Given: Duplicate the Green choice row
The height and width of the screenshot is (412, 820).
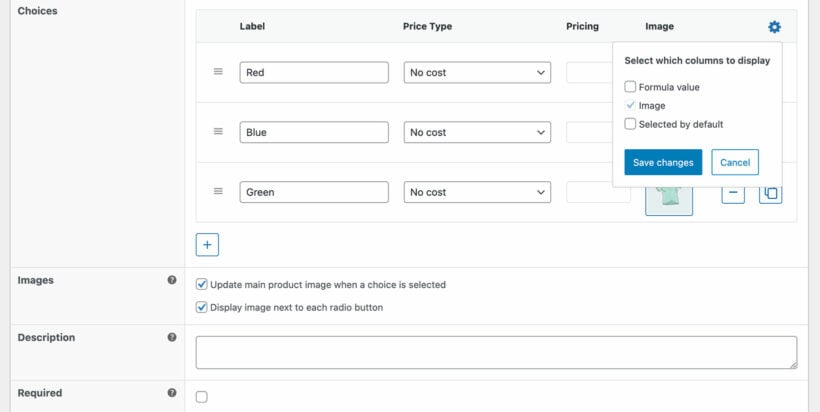Looking at the screenshot, I should [x=770, y=194].
